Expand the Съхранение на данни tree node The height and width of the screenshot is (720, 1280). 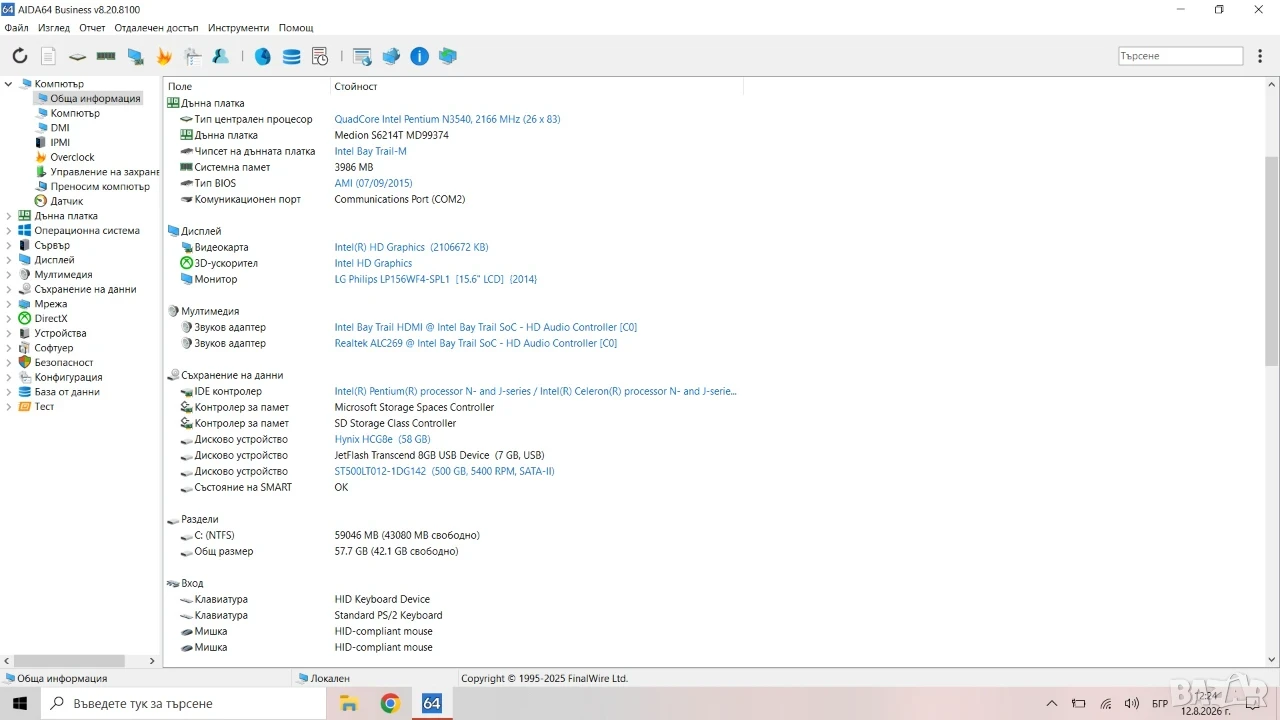coord(9,289)
